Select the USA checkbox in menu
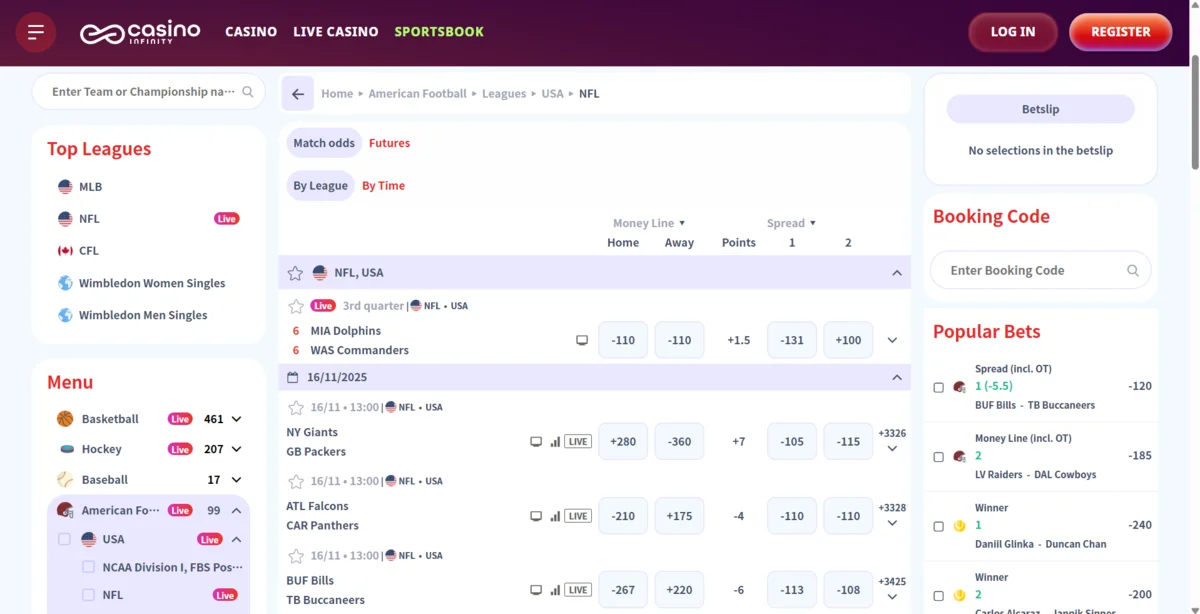Image resolution: width=1200 pixels, height=614 pixels. pyautogui.click(x=65, y=539)
